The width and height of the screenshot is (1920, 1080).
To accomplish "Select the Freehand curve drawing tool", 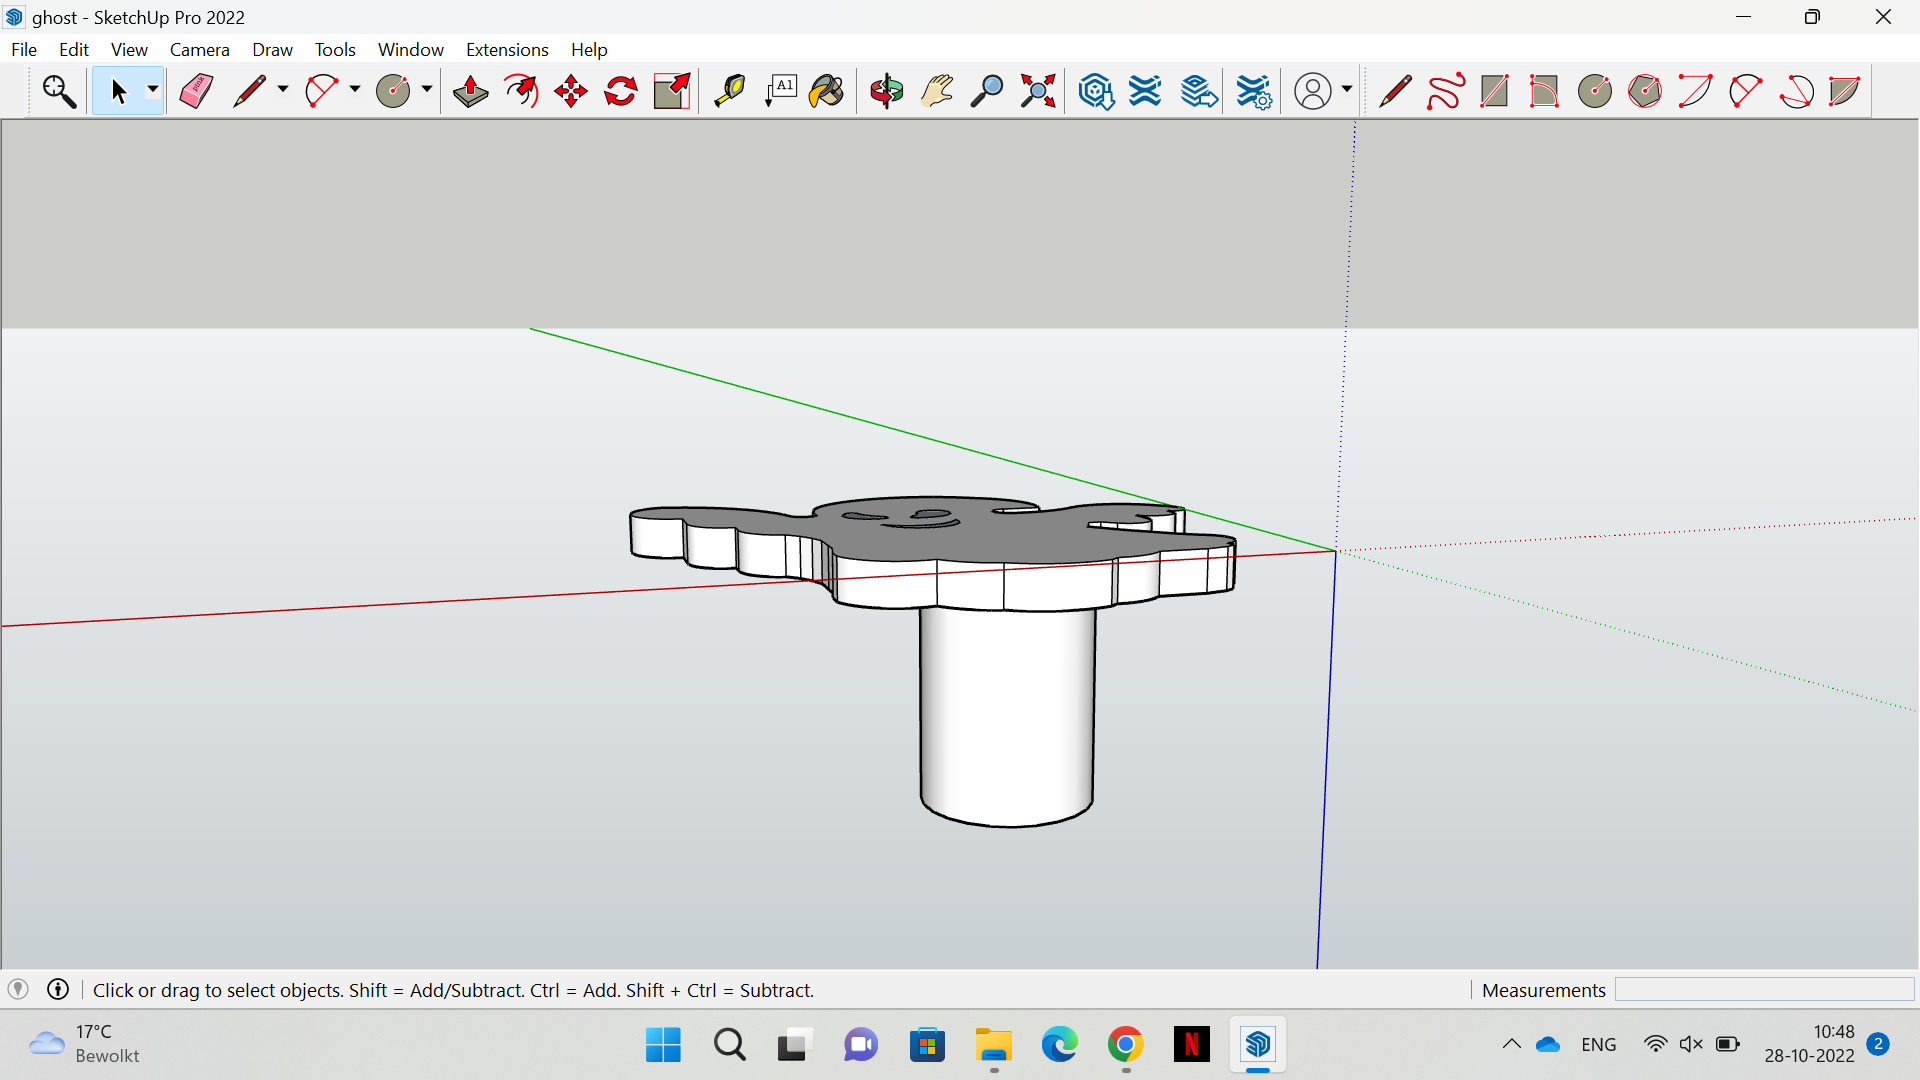I will (1445, 90).
